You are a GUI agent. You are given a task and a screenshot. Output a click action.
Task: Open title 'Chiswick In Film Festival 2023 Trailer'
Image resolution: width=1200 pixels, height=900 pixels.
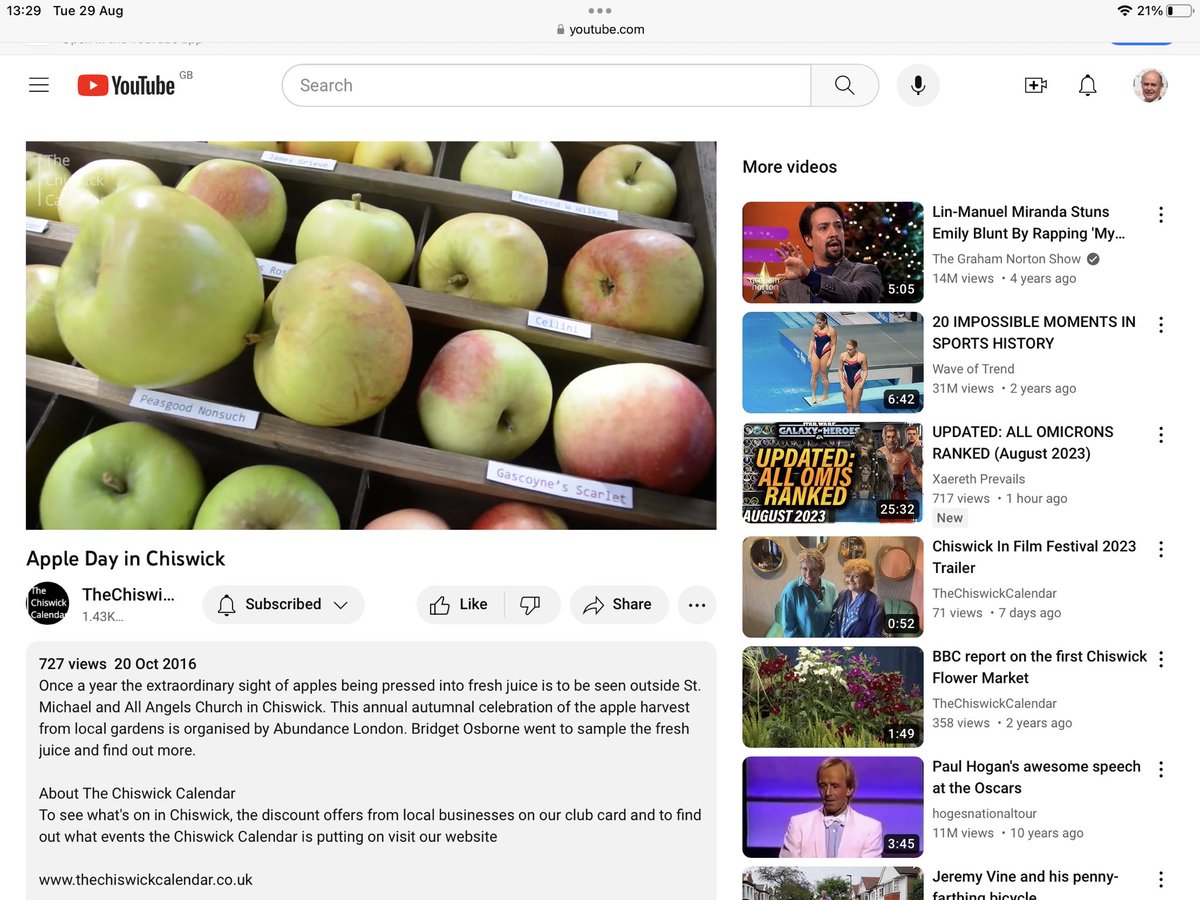pyautogui.click(x=1034, y=557)
